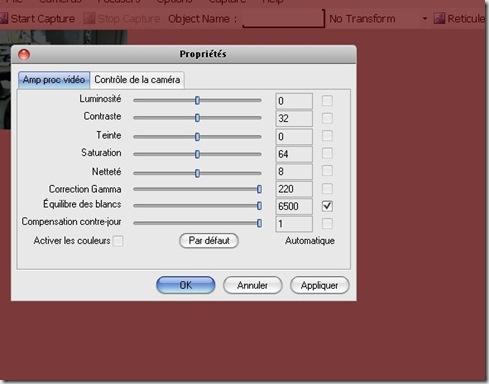Toggle the Saturation automatic checkbox

[x=327, y=153]
